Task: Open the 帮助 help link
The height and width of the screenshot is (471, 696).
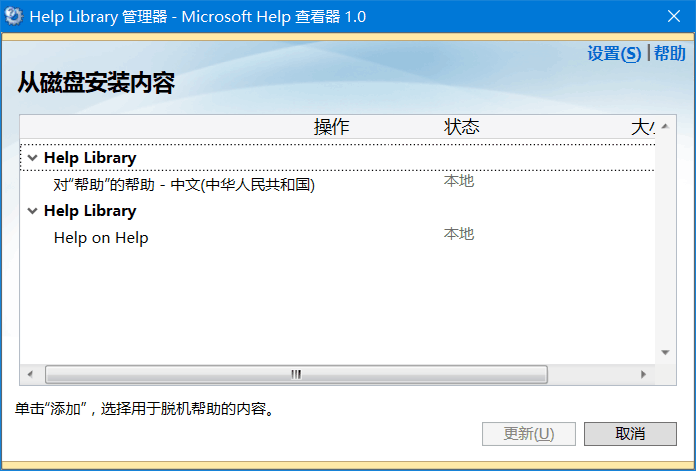Action: (x=670, y=54)
